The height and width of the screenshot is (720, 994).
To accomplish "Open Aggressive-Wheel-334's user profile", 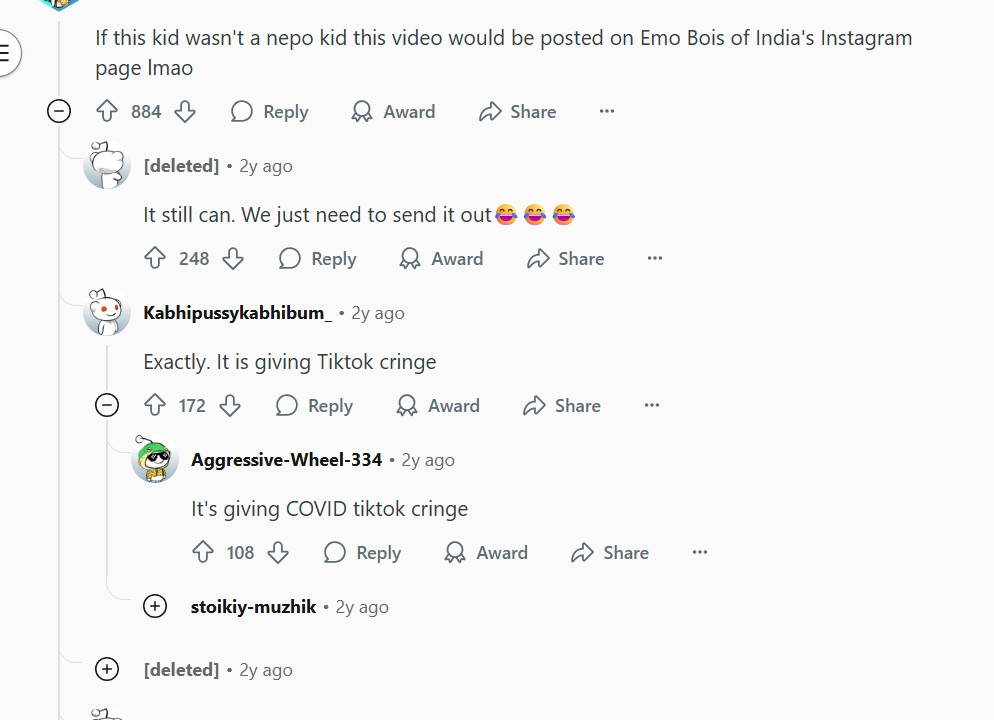I will coord(286,460).
